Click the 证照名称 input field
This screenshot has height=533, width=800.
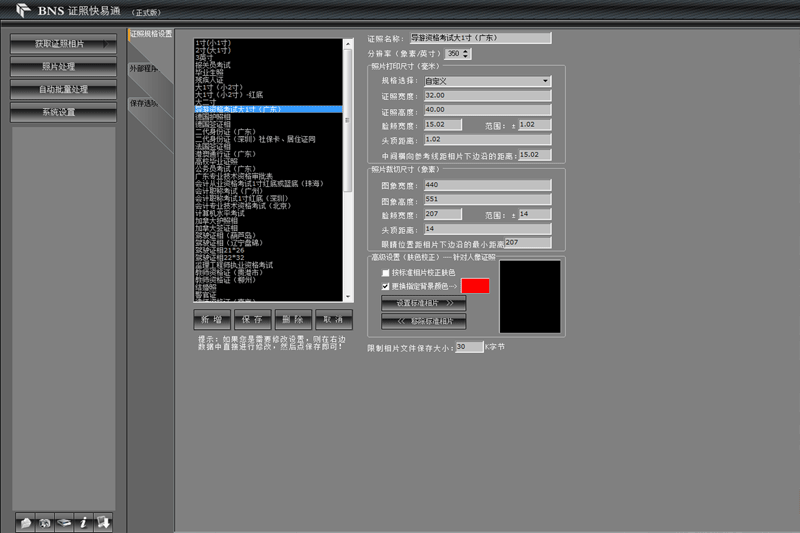click(481, 38)
